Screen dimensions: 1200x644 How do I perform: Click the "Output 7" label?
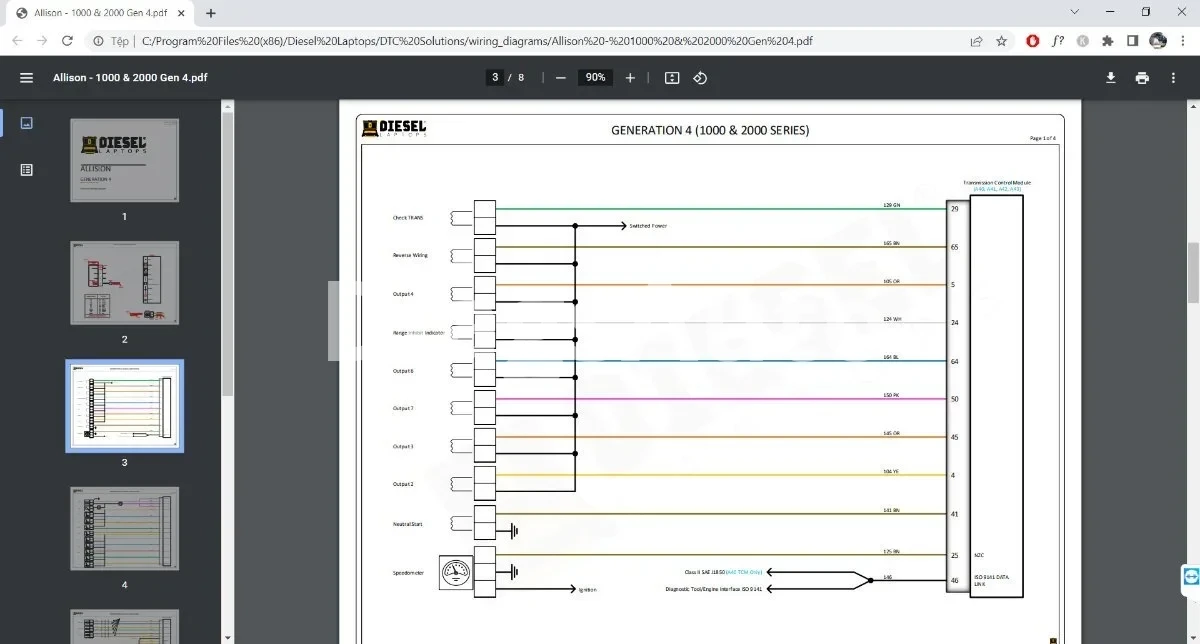403,408
